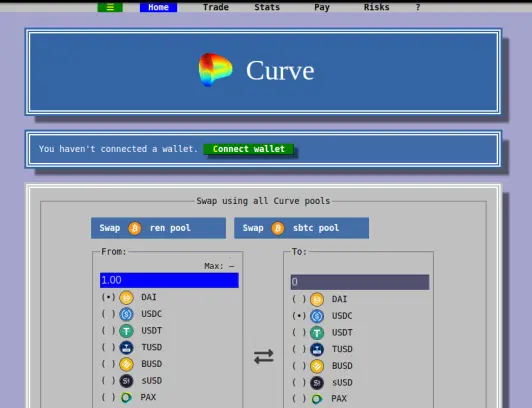This screenshot has height=408, width=532.
Task: Click the DAI label in From list
Action: (x=149, y=297)
